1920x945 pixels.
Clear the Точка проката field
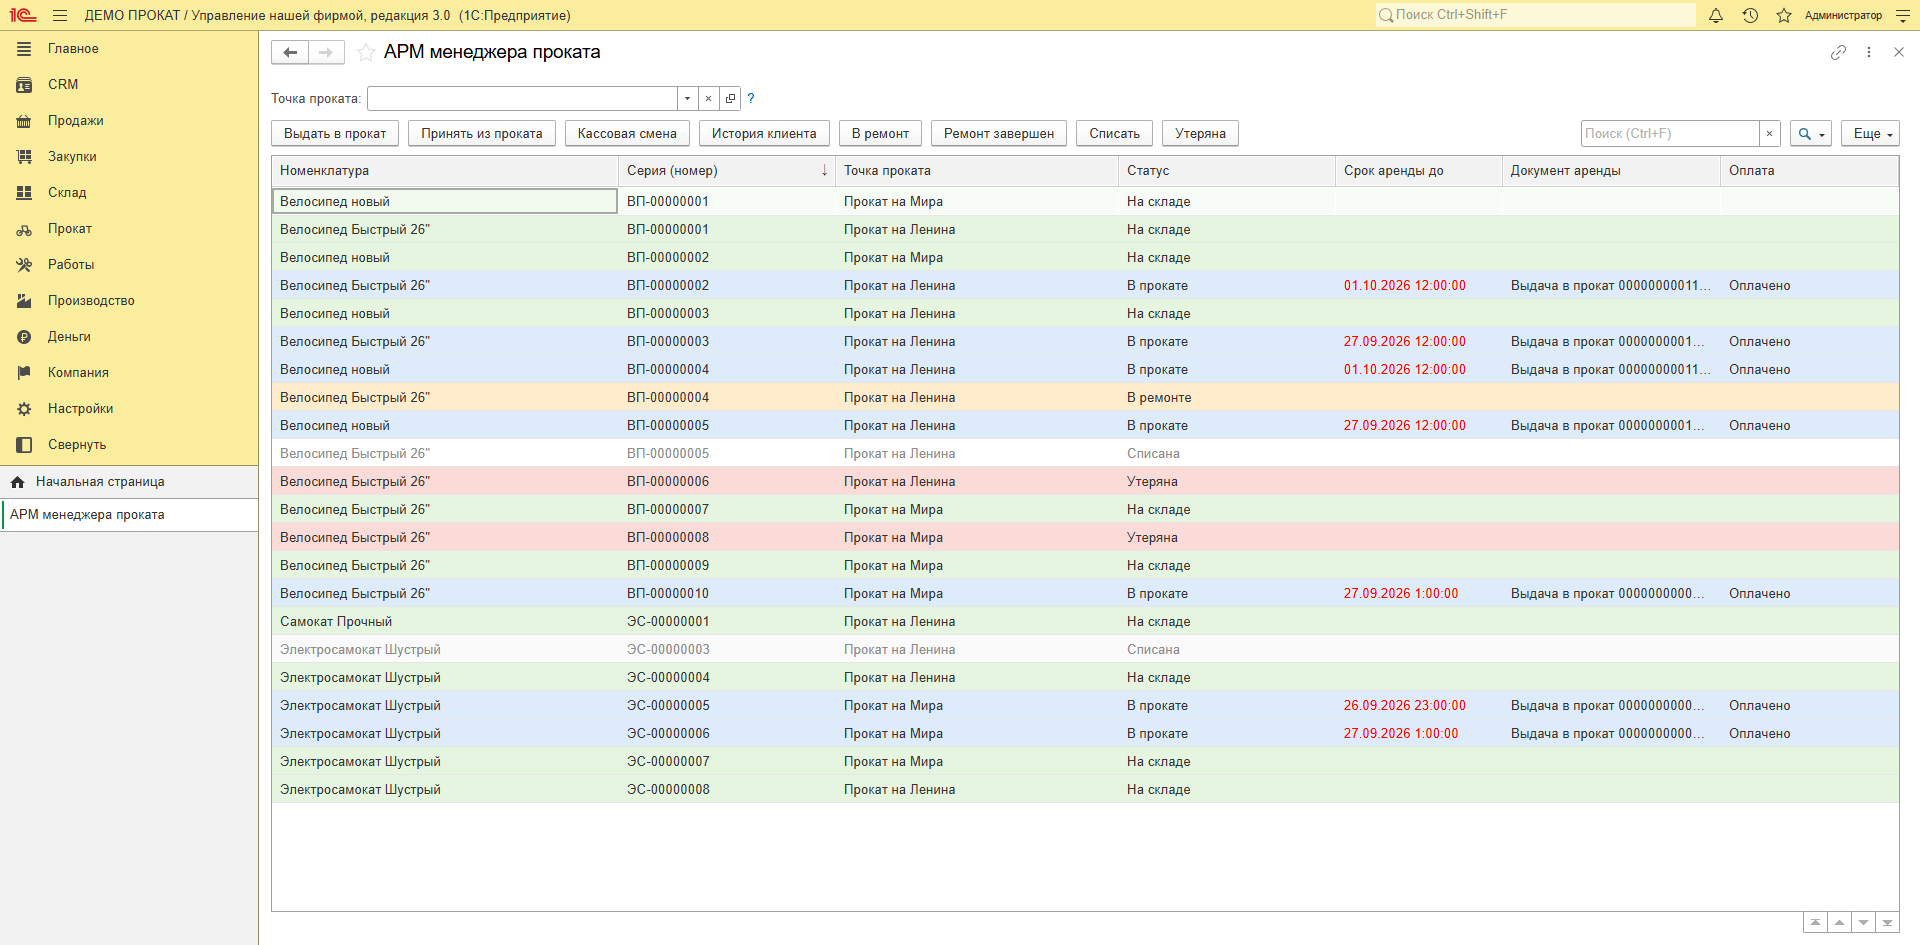click(708, 98)
